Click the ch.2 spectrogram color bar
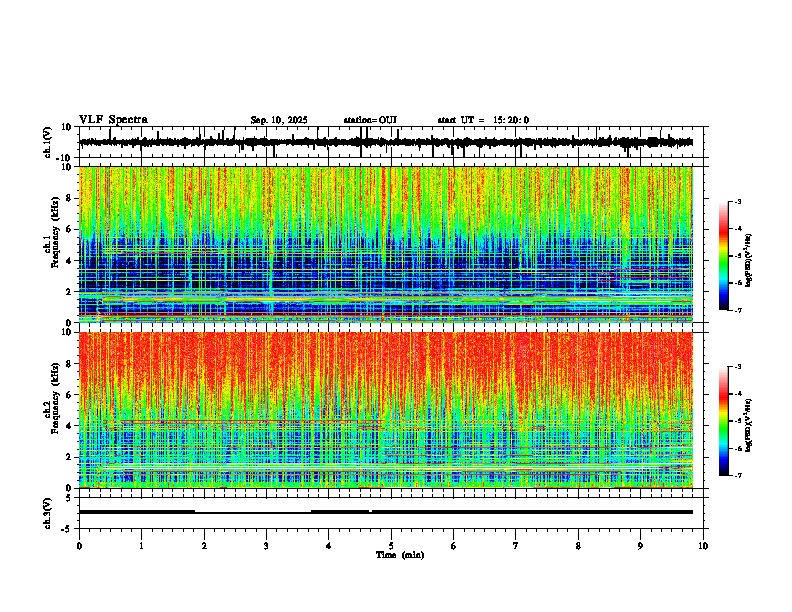 tap(724, 421)
